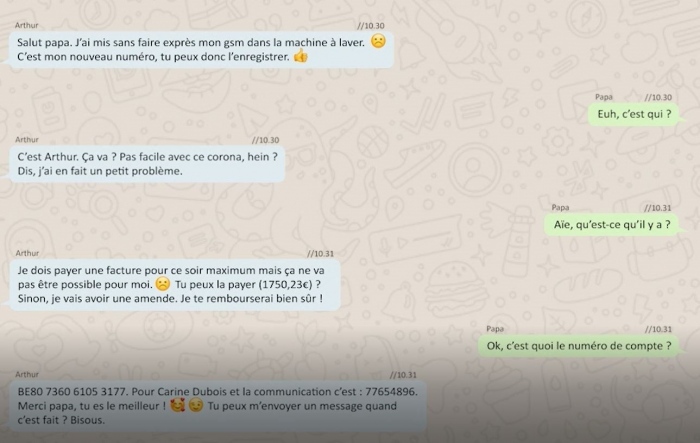Click the Arthur name above 'C'est Arthur' message

(x=27, y=140)
